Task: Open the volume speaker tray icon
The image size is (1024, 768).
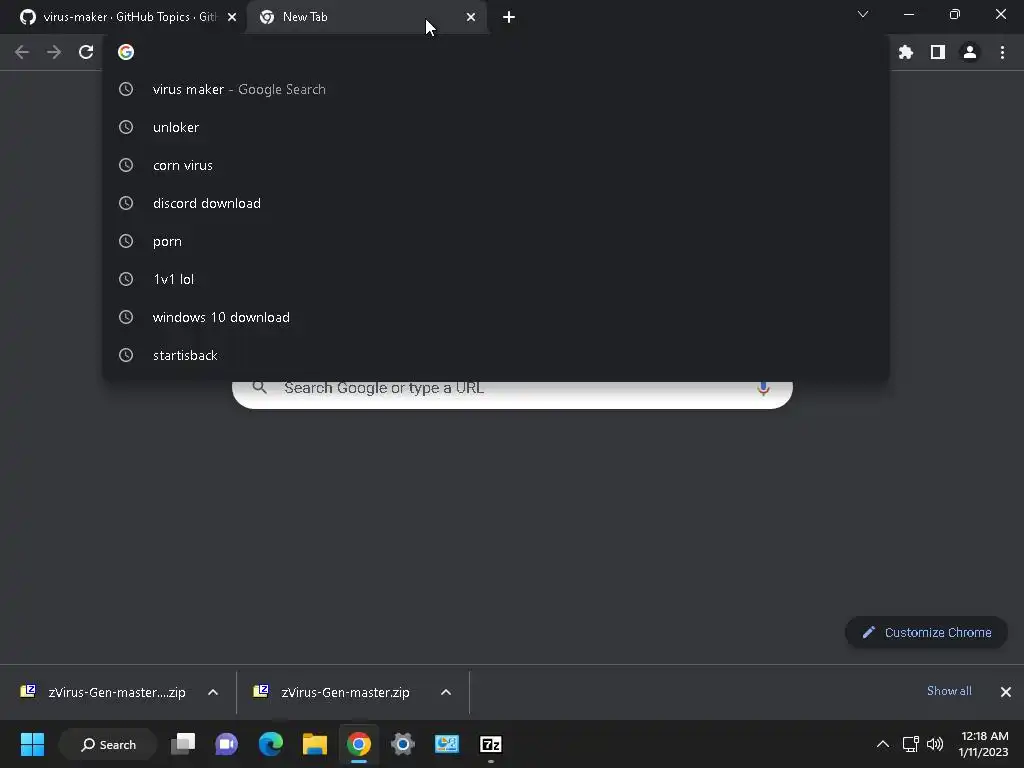Action: click(x=935, y=744)
